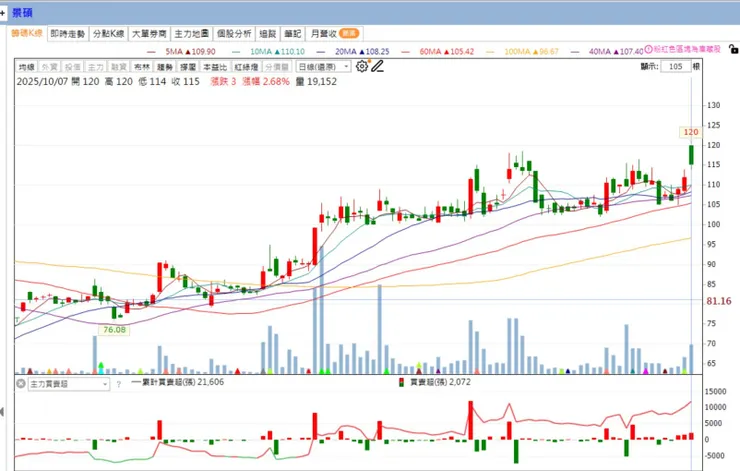Switch to the 筆記 tab
This screenshot has height=471, width=740.
(293, 34)
